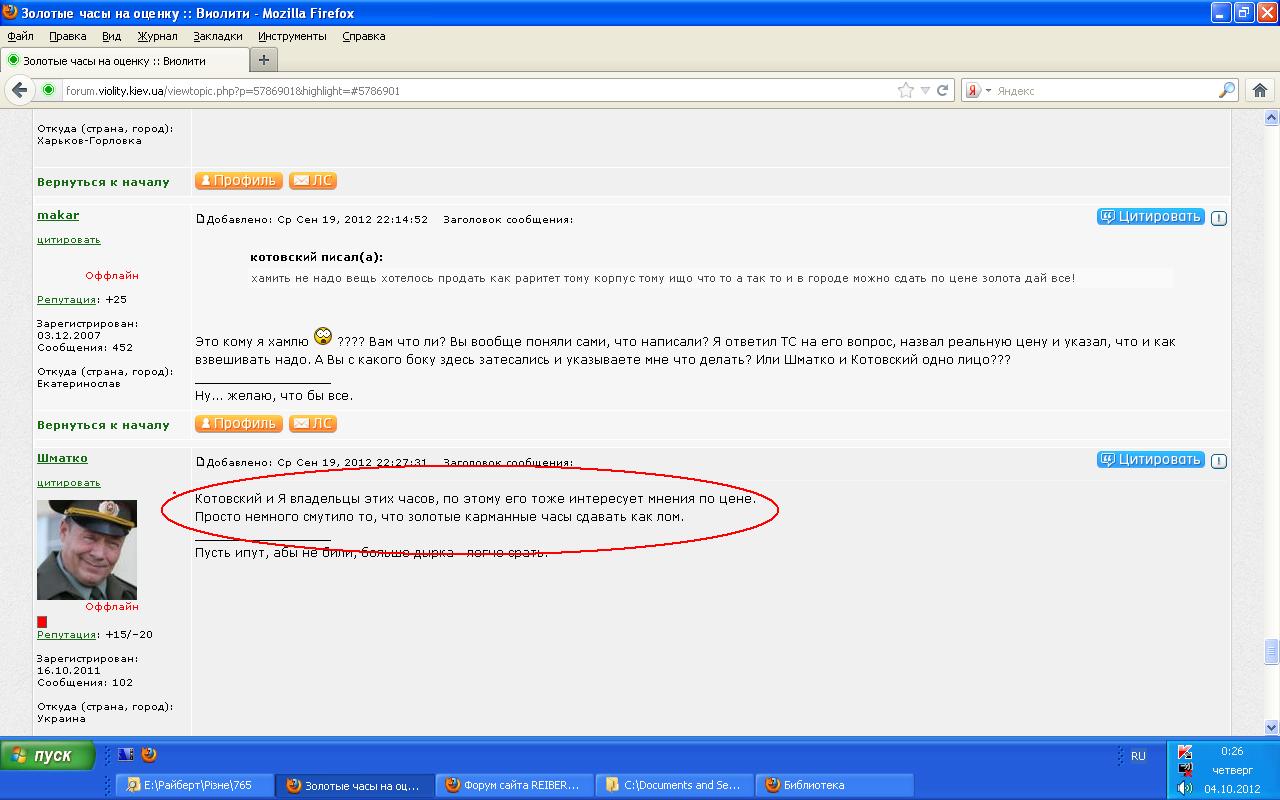The height and width of the screenshot is (800, 1280).
Task: Open Шматко's Репутация link
Action: 67,635
